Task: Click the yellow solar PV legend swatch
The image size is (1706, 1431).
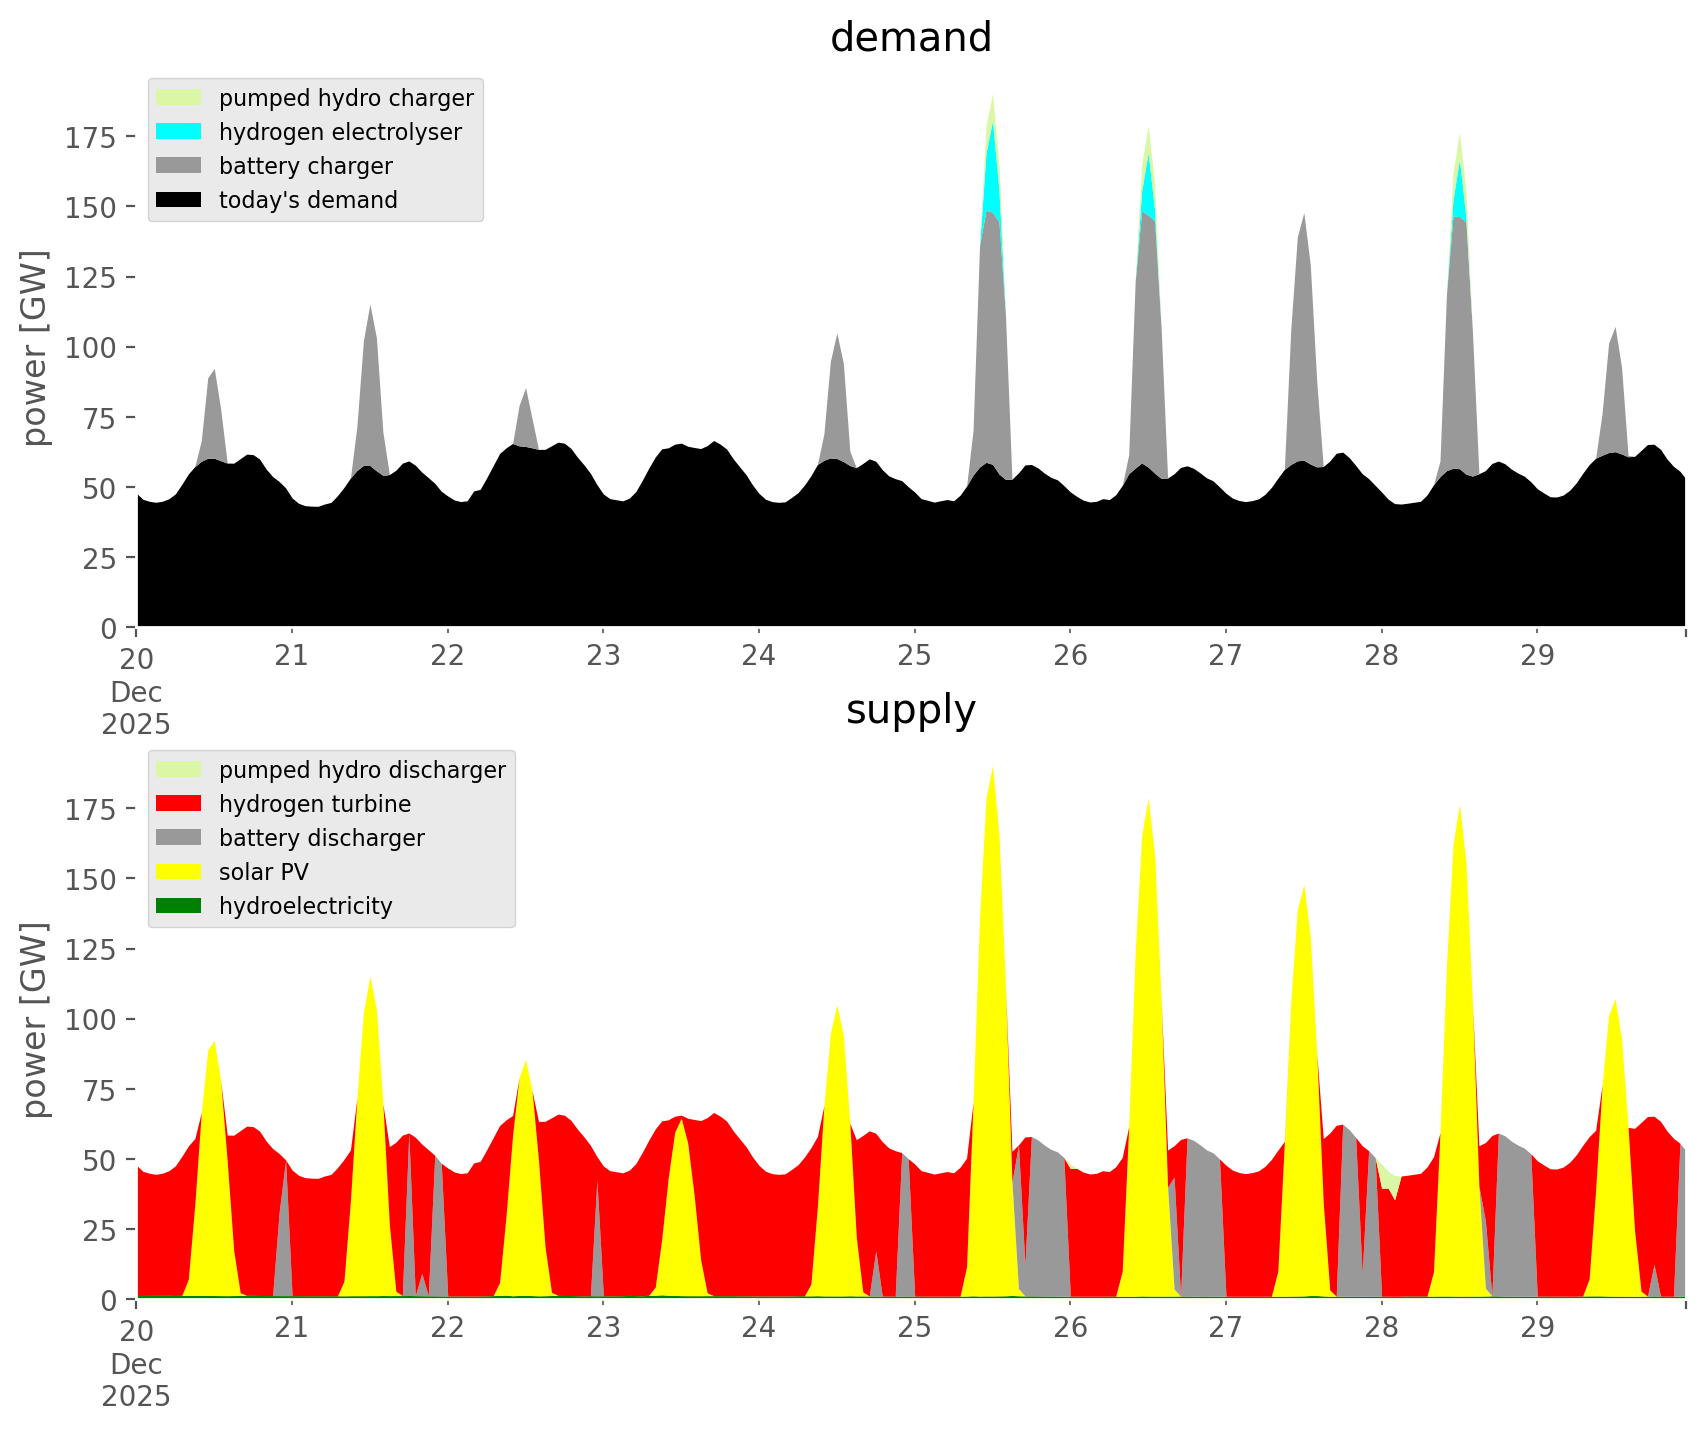Action: pyautogui.click(x=179, y=872)
